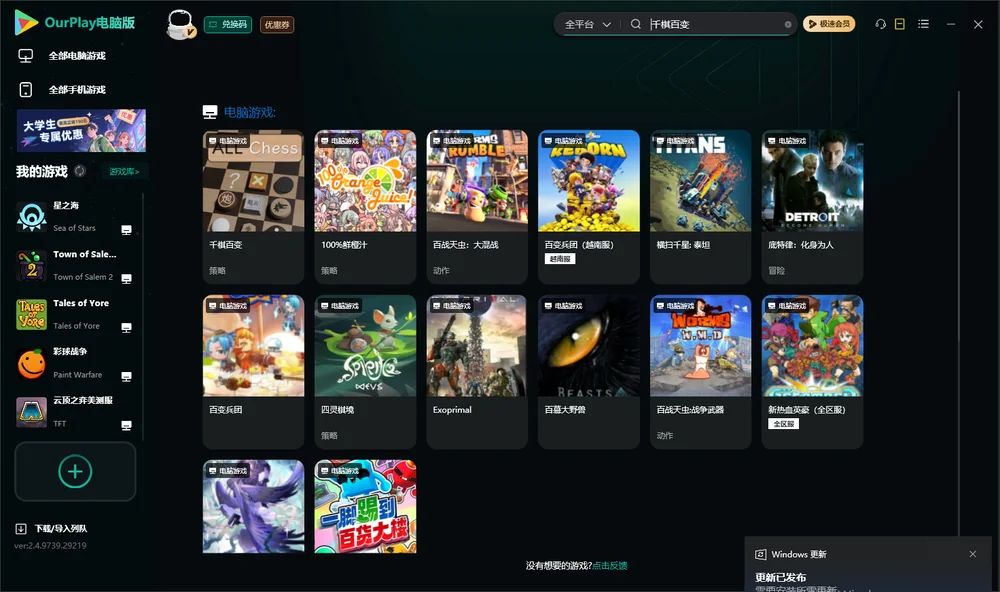Image resolution: width=1000 pixels, height=592 pixels.
Task: Open the 100%鲜橙汁 Orange Juice game card
Action: (365, 207)
